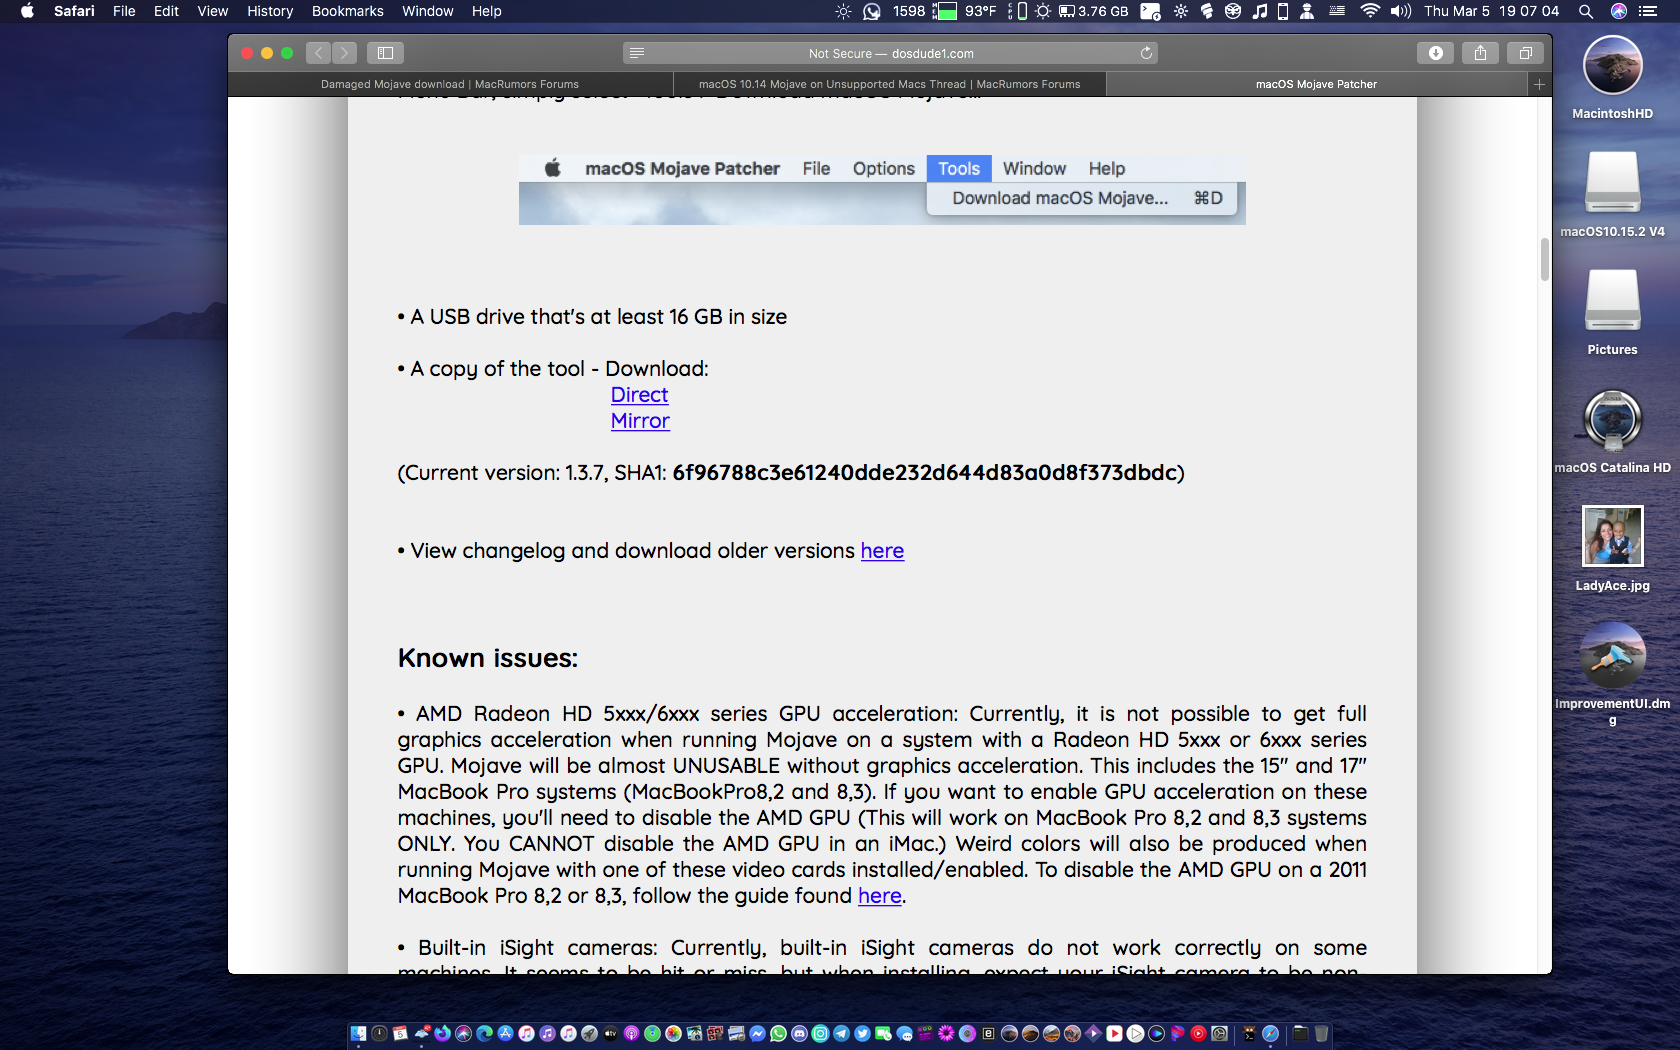Screen dimensions: 1680x1050
Task: Show Safari downloads list
Action: pos(1435,53)
